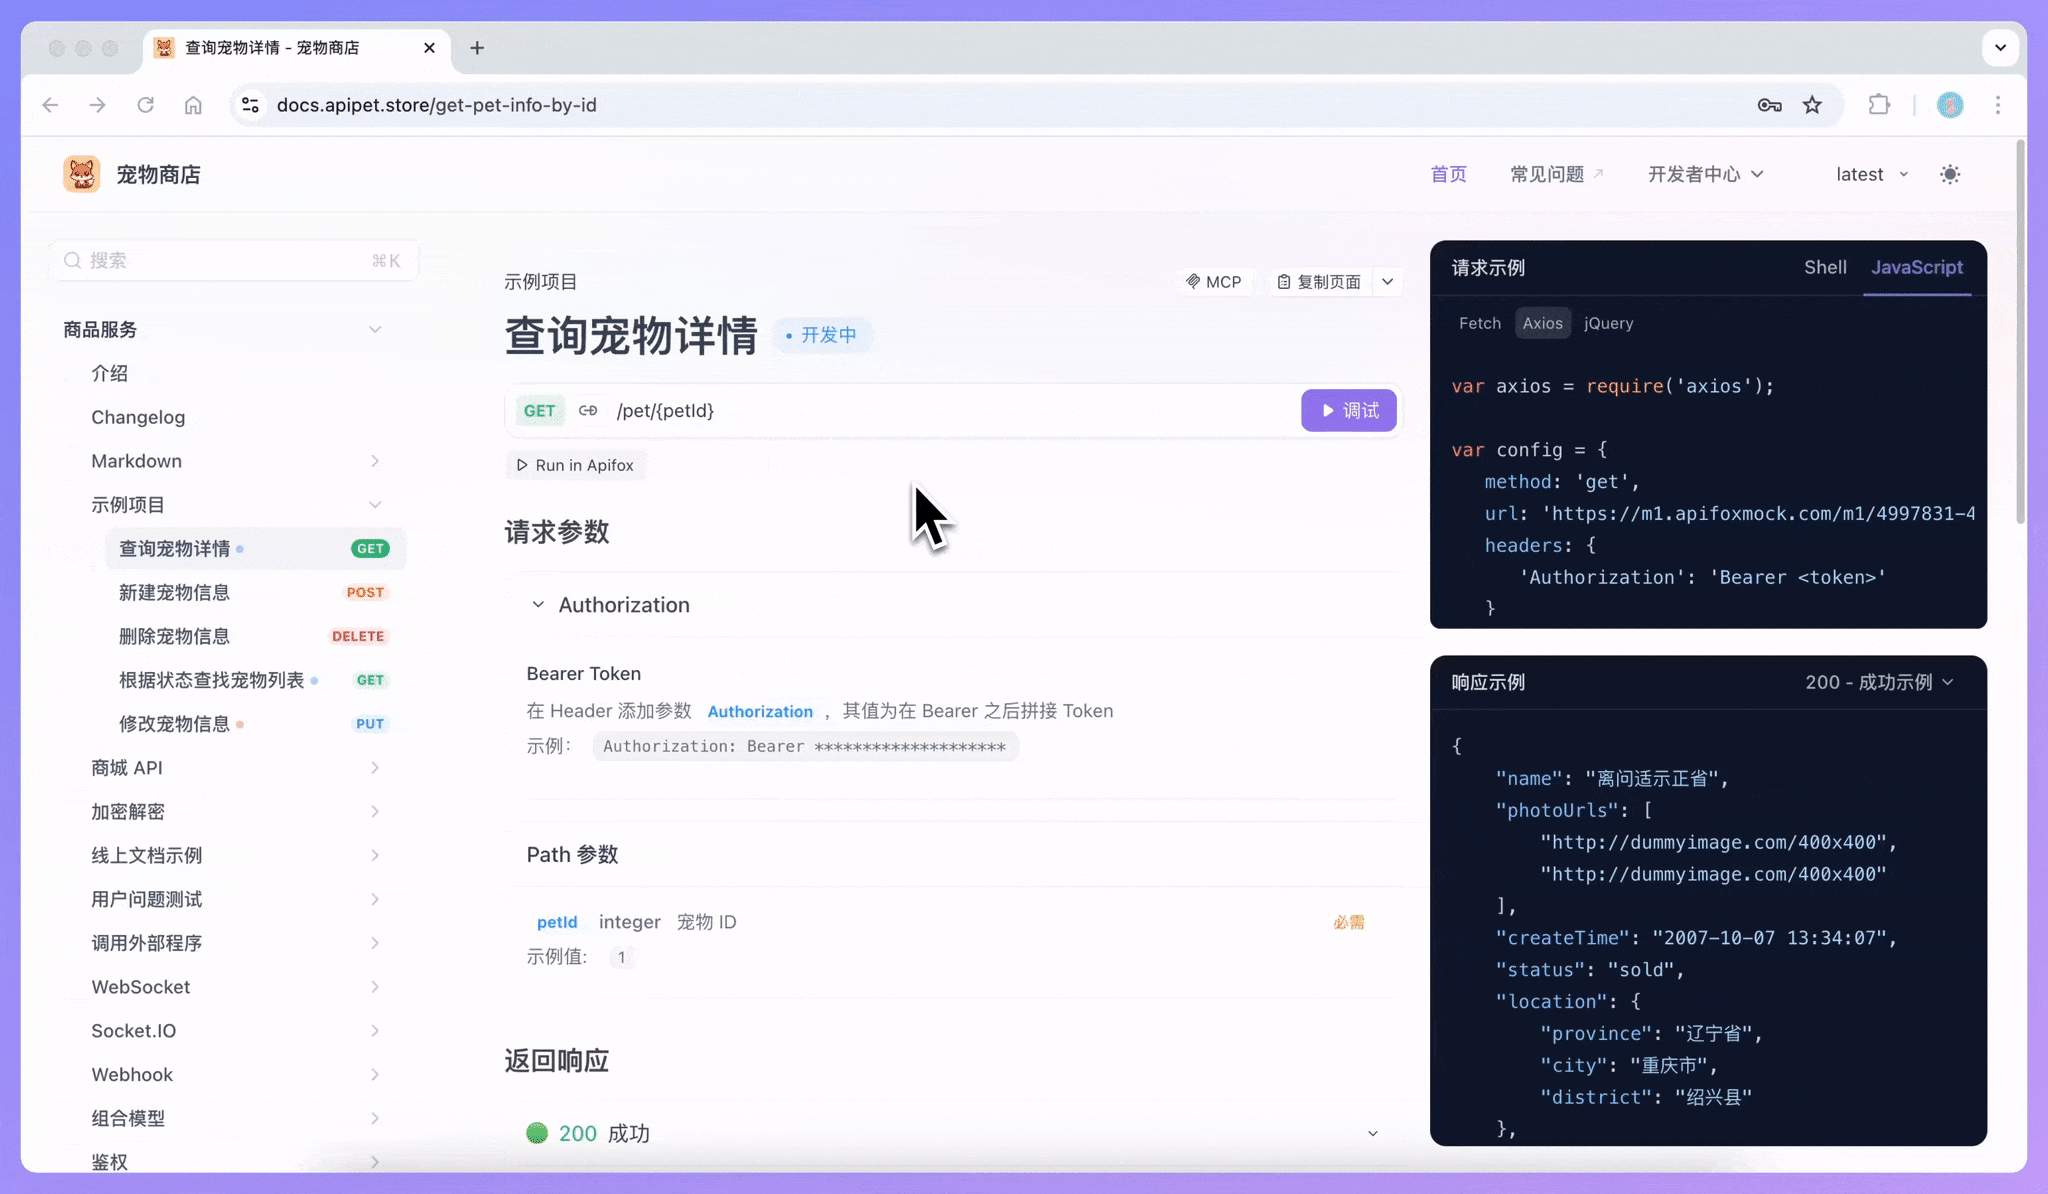Image resolution: width=2048 pixels, height=1194 pixels.
Task: Click the MCP icon button
Action: point(1213,281)
